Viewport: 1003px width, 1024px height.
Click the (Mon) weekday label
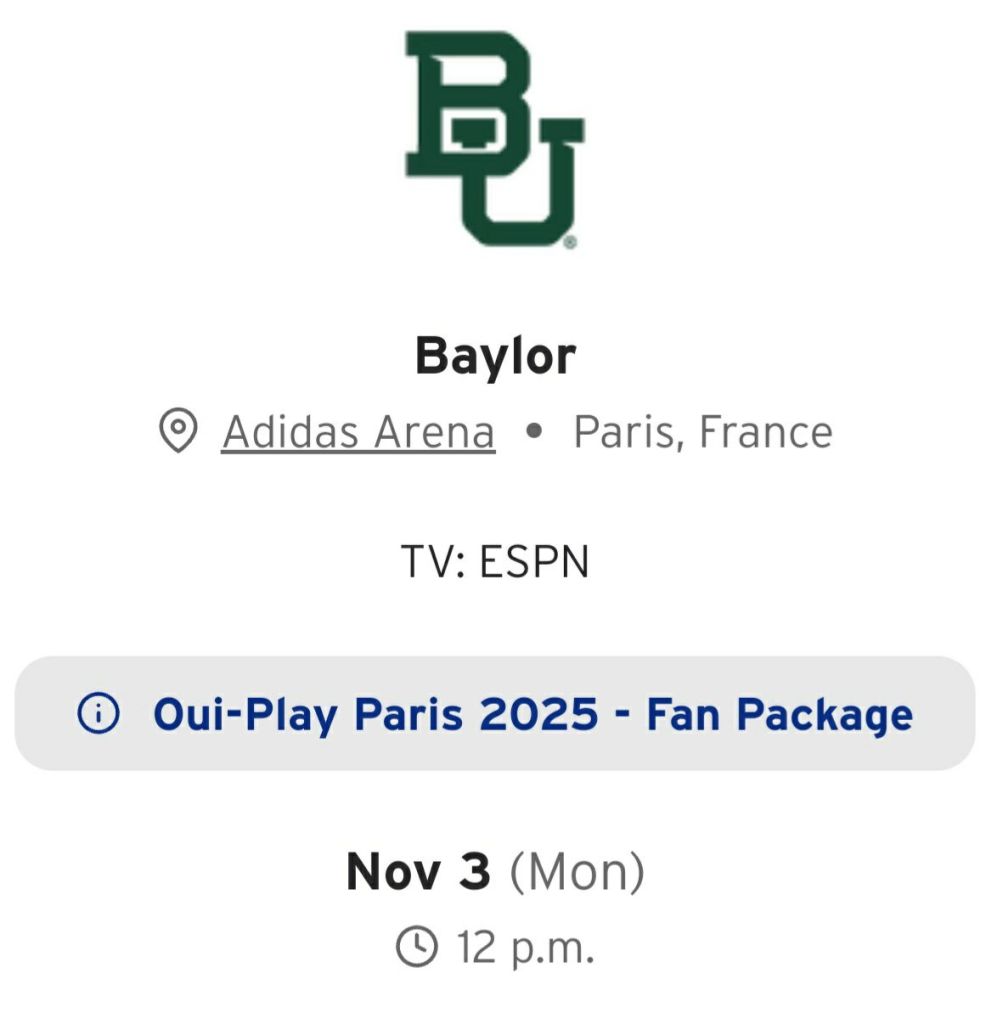(577, 871)
